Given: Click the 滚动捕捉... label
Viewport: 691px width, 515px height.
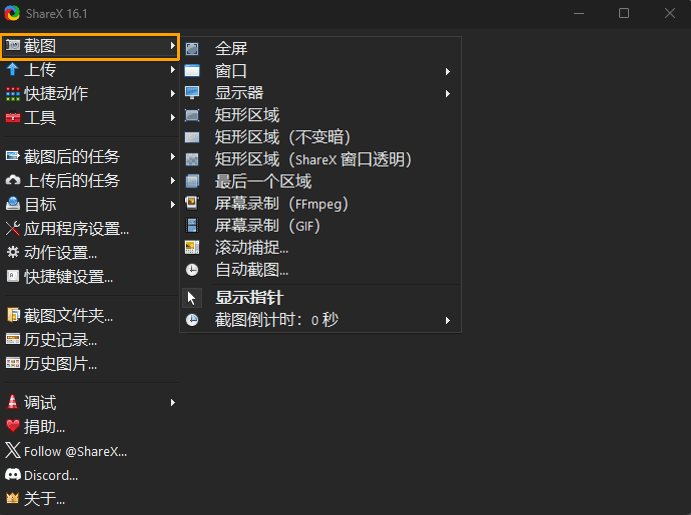Looking at the screenshot, I should (252, 248).
